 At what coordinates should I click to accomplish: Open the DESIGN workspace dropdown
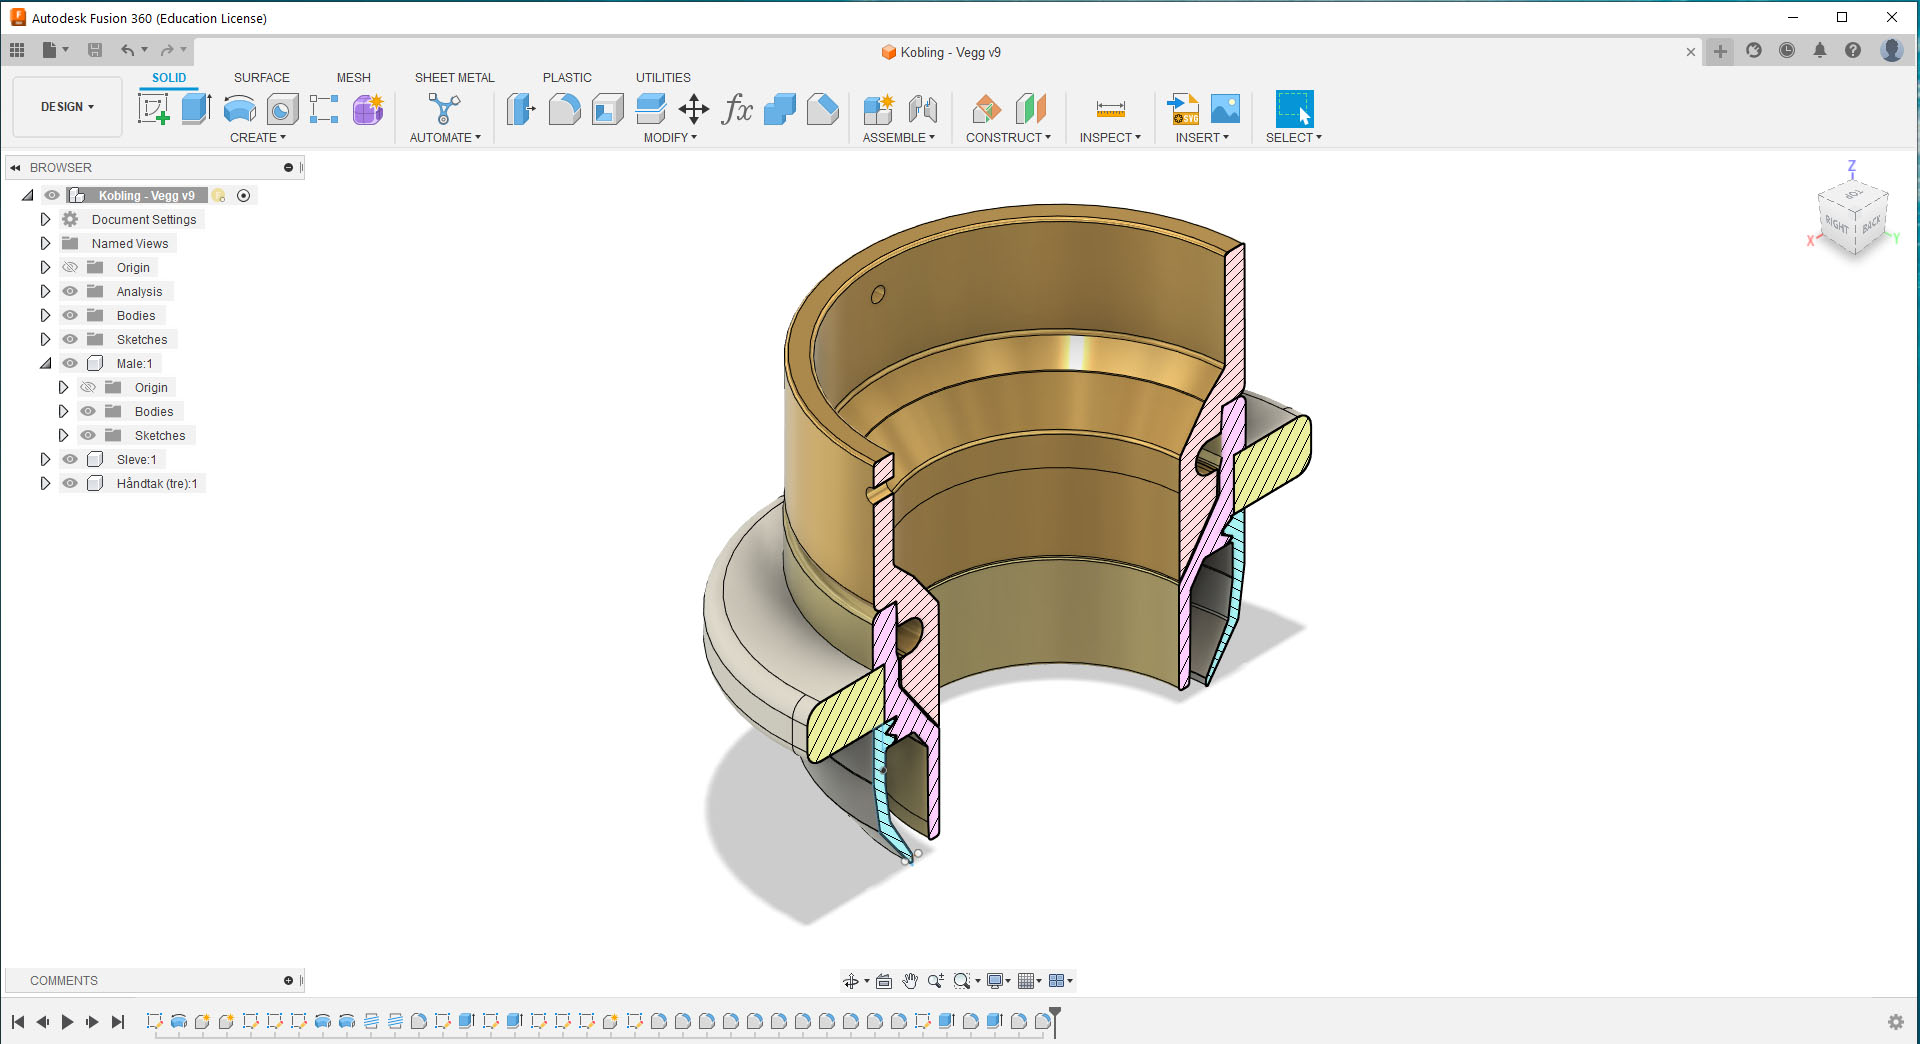click(x=67, y=107)
